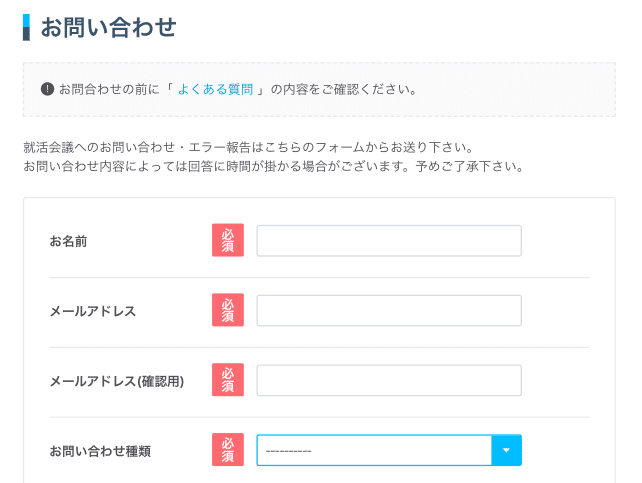Click the お名前 field label
Image resolution: width=642 pixels, height=483 pixels.
pos(68,242)
